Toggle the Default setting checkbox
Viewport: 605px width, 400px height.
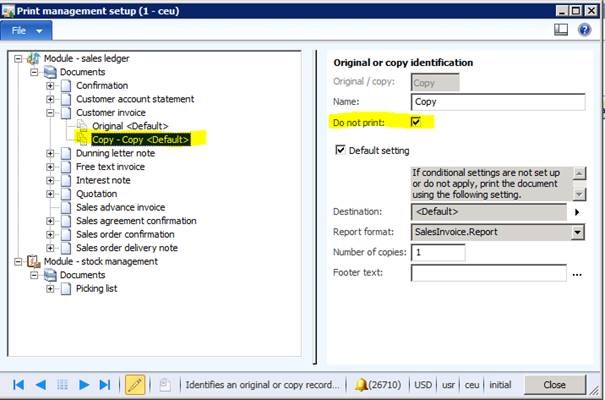tap(340, 150)
